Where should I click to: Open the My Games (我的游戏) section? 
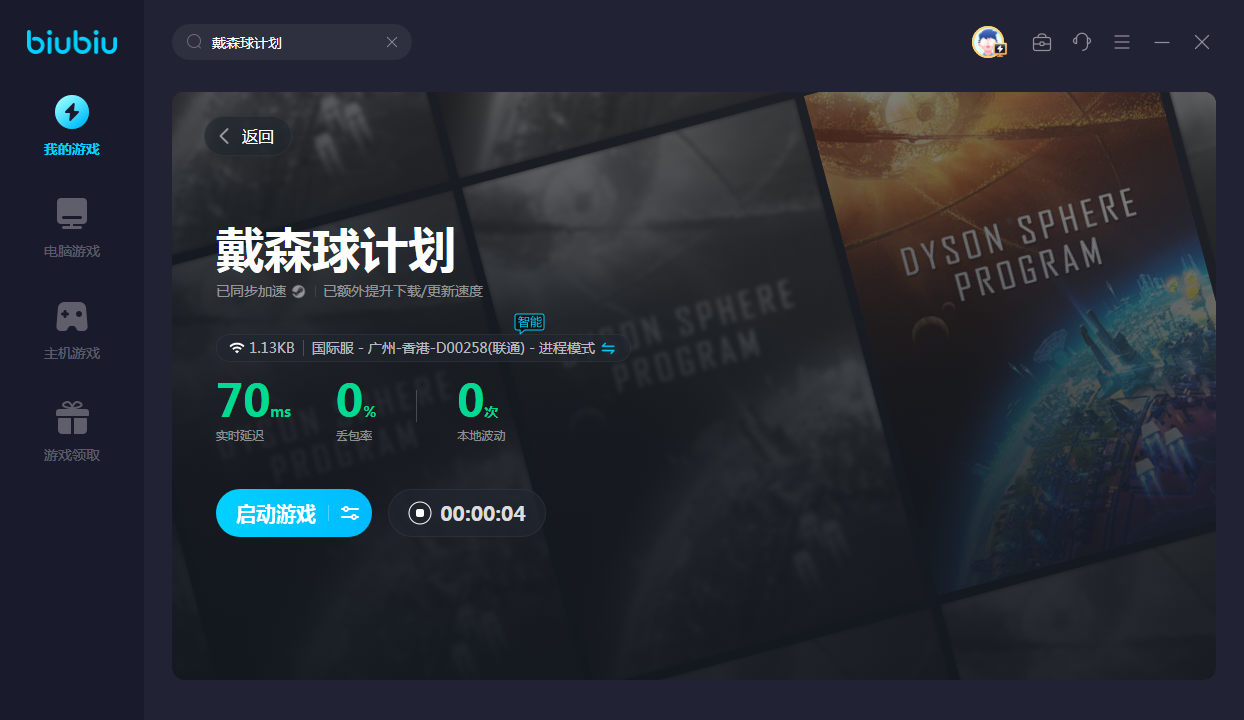point(71,126)
